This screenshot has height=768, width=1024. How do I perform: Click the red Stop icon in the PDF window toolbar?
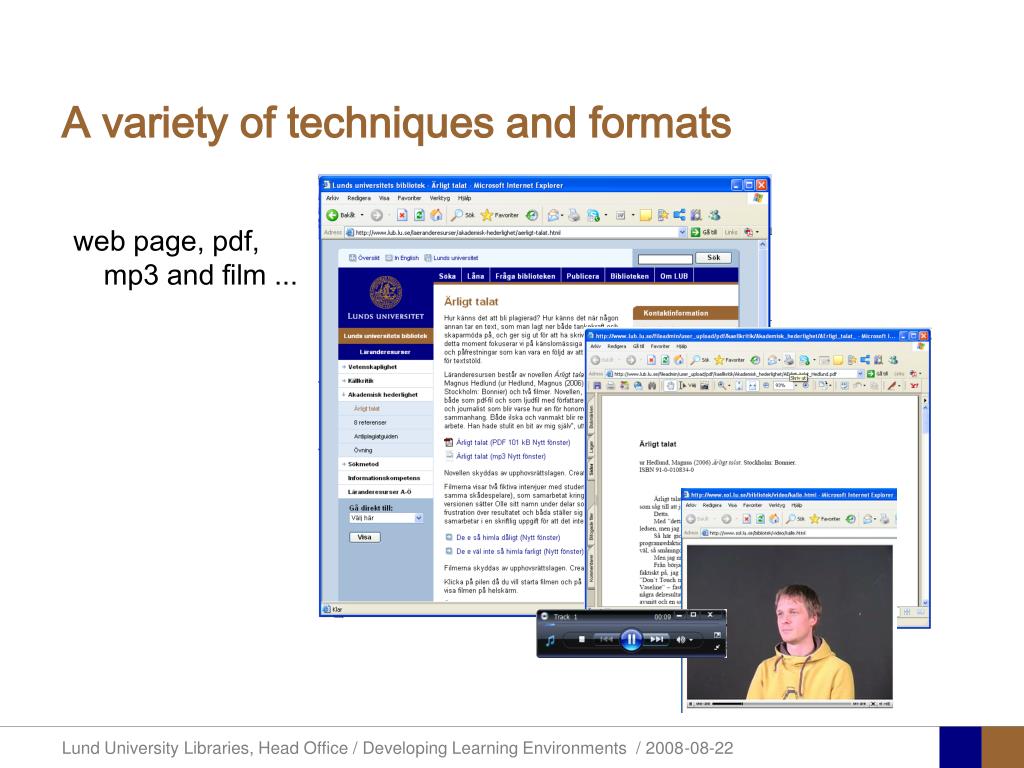click(x=651, y=360)
